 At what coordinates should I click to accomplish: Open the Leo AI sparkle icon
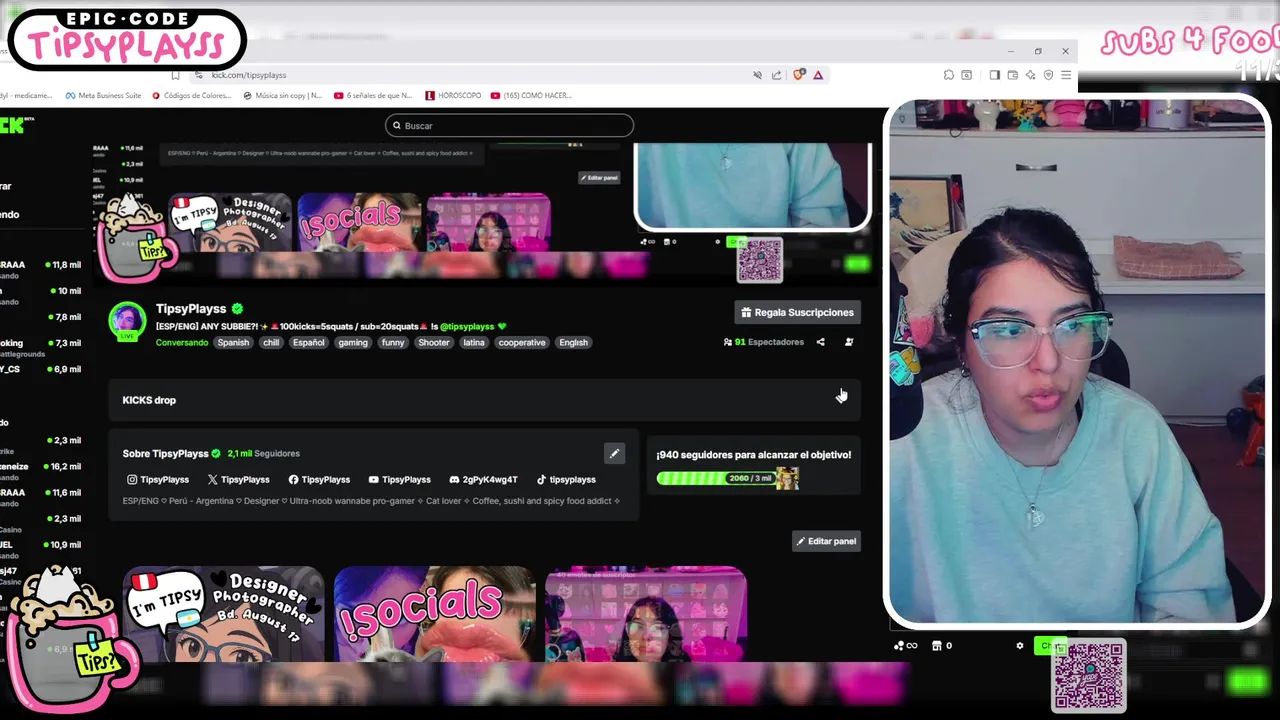pyautogui.click(x=1030, y=75)
